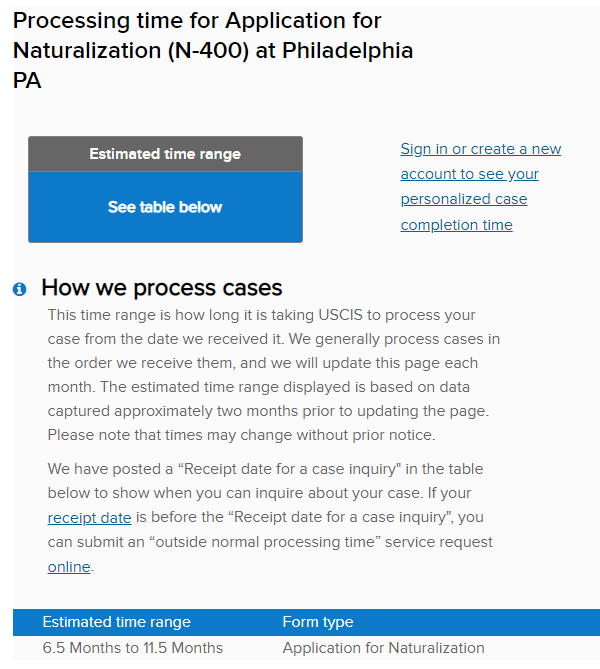Click Philadelphia PA in the title
The width and height of the screenshot is (600, 669).
pos(213,65)
